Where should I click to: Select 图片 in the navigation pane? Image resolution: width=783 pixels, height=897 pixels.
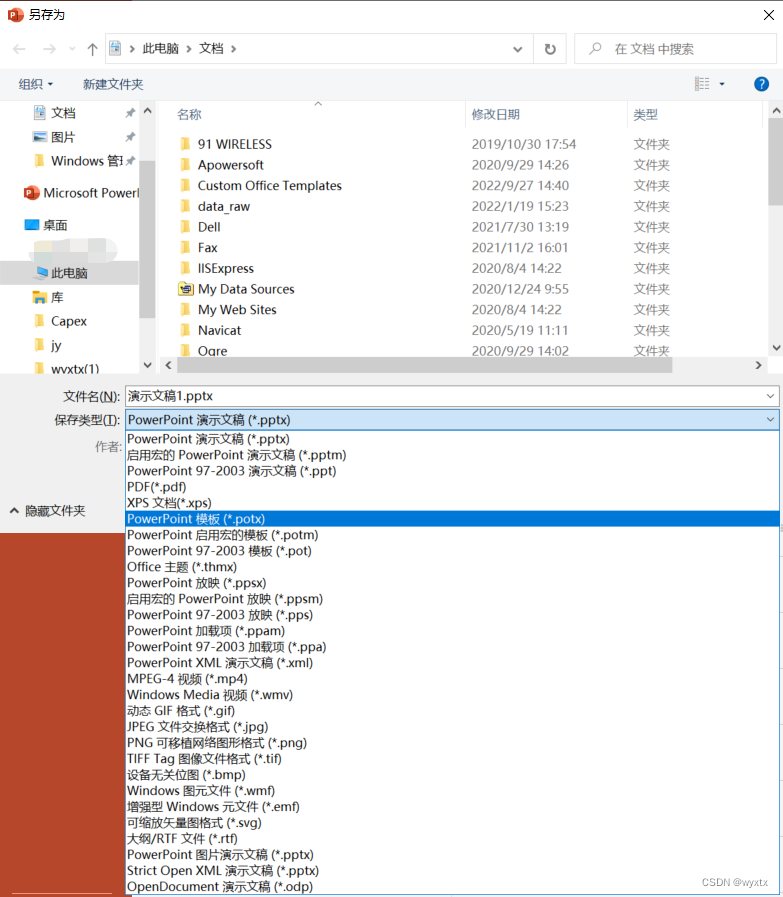(x=63, y=137)
